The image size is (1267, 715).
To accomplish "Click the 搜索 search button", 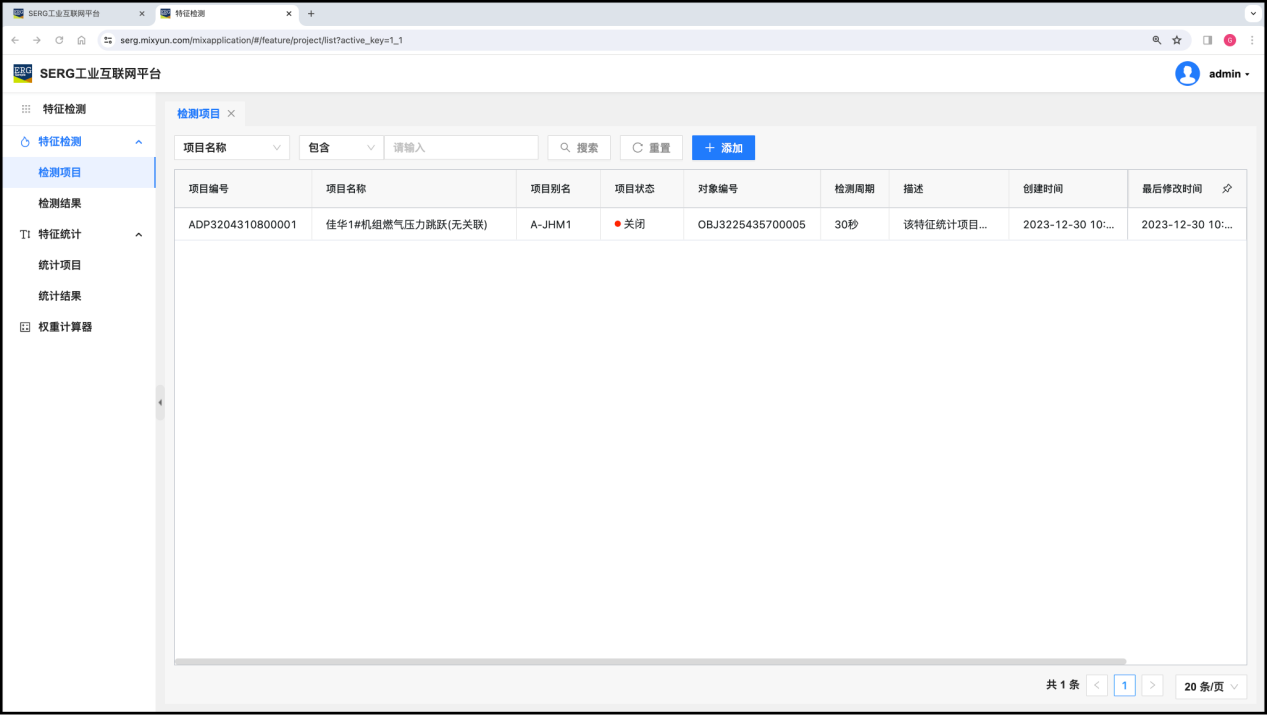I will pyautogui.click(x=579, y=148).
